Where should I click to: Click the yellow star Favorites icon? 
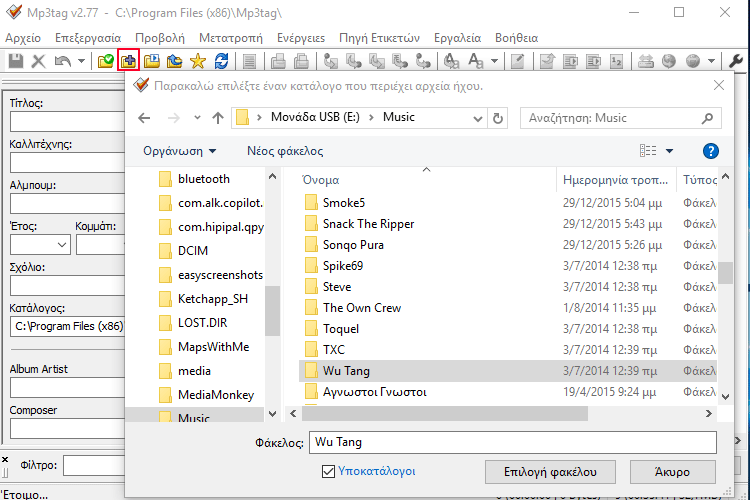[198, 61]
